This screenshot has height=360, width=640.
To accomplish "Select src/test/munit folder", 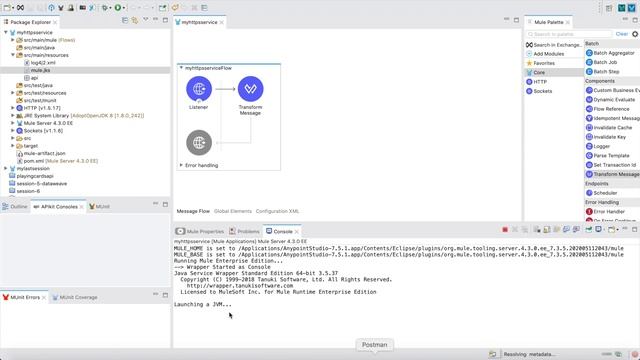I will 36,100.
